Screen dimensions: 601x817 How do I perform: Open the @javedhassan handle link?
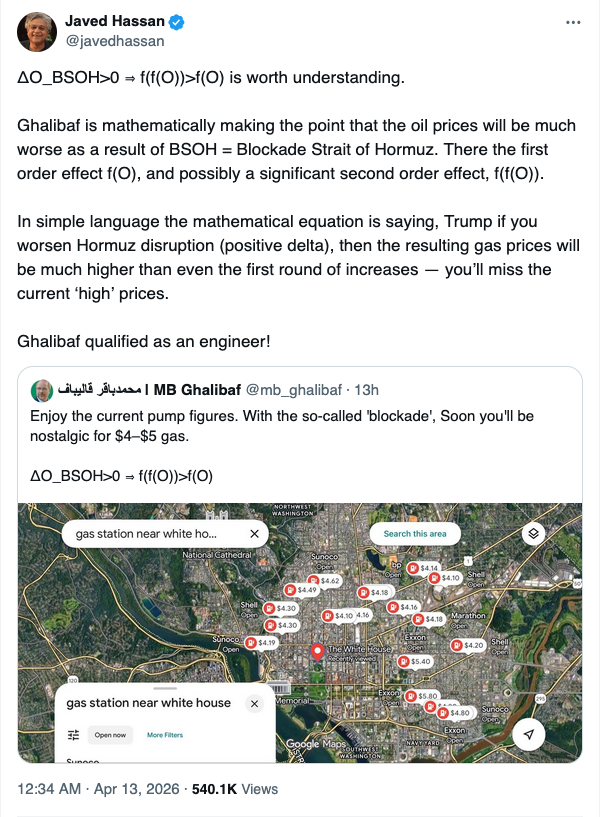pos(114,41)
